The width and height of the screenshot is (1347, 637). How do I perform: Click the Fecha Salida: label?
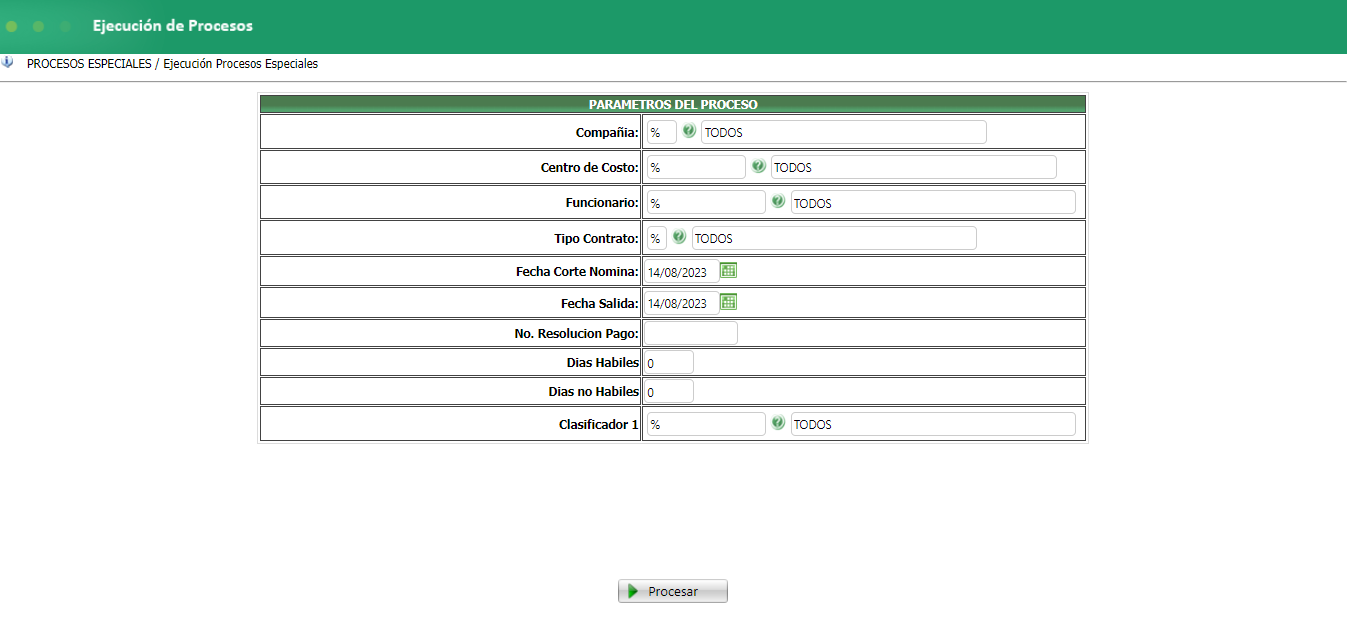pos(600,303)
